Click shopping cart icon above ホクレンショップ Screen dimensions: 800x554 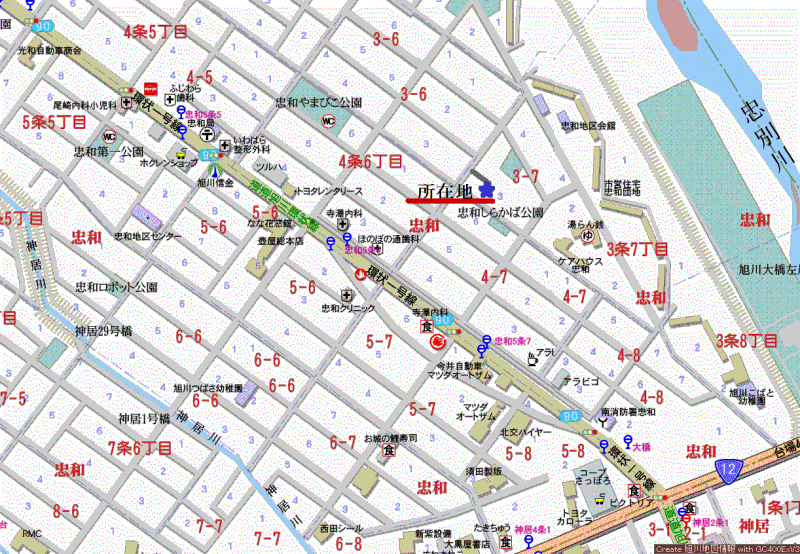[x=181, y=153]
